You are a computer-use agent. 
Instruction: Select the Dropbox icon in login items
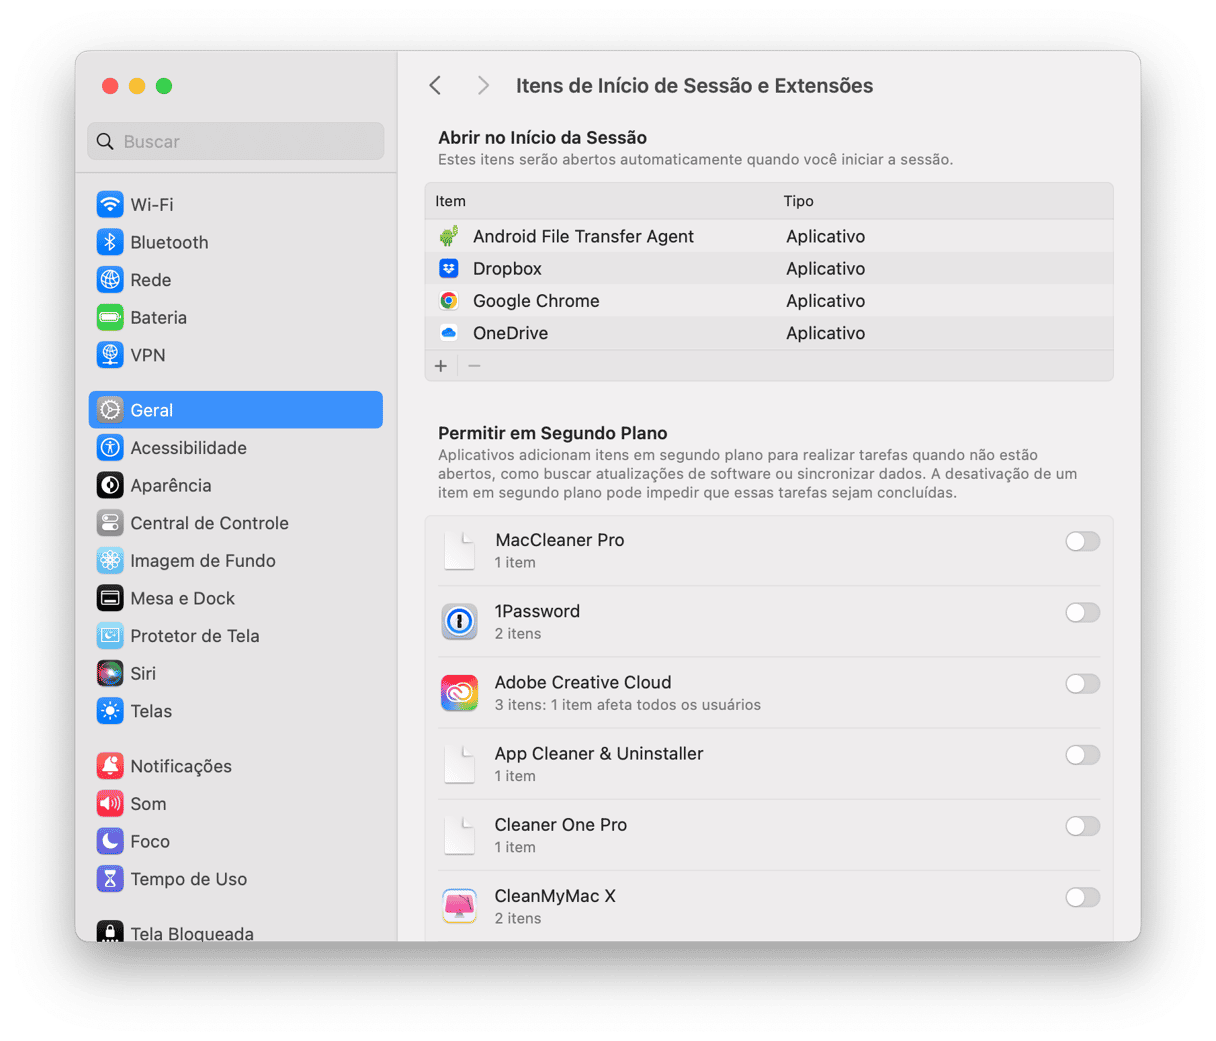tap(449, 268)
